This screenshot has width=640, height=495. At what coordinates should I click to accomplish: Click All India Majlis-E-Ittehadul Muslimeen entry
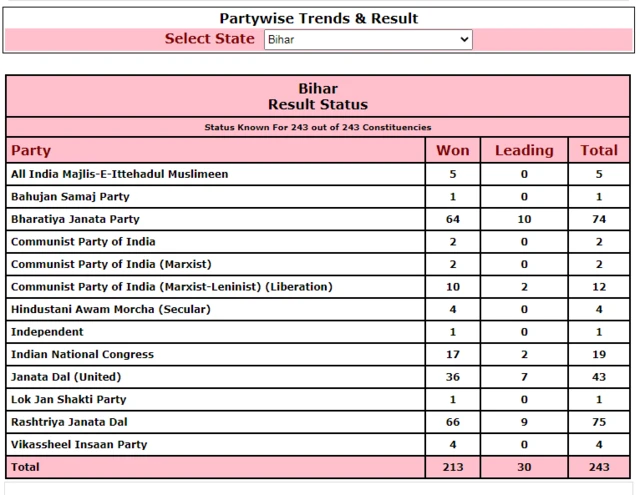pyautogui.click(x=119, y=174)
